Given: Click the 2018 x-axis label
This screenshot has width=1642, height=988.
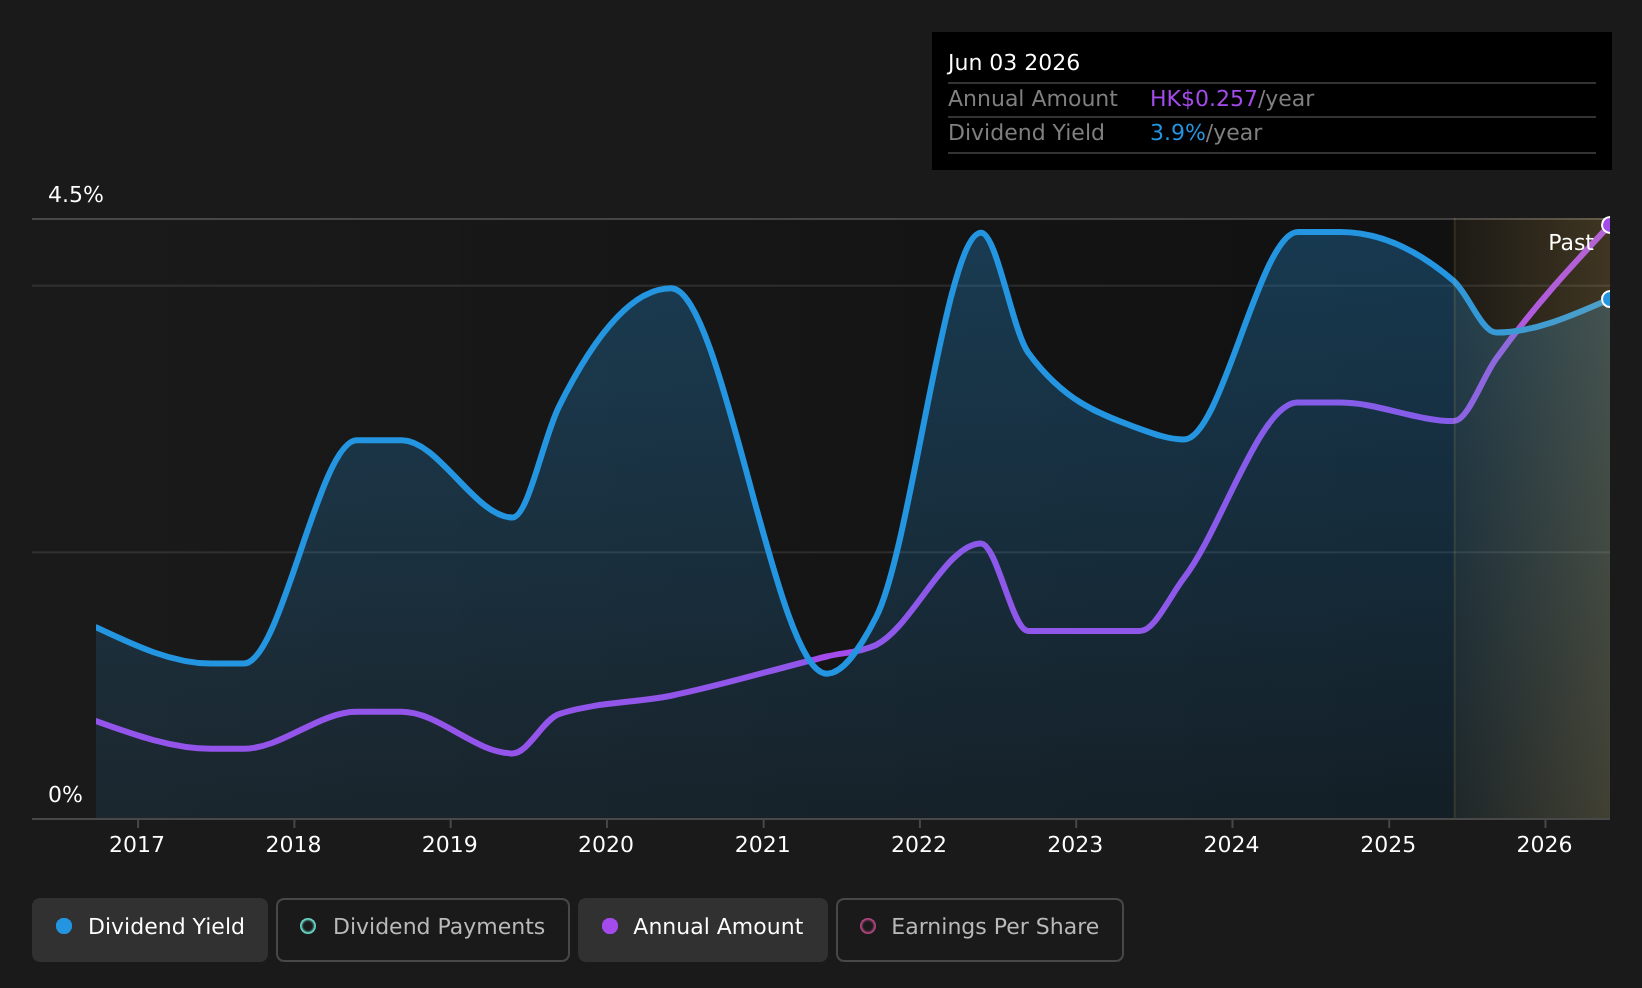Looking at the screenshot, I should [294, 845].
